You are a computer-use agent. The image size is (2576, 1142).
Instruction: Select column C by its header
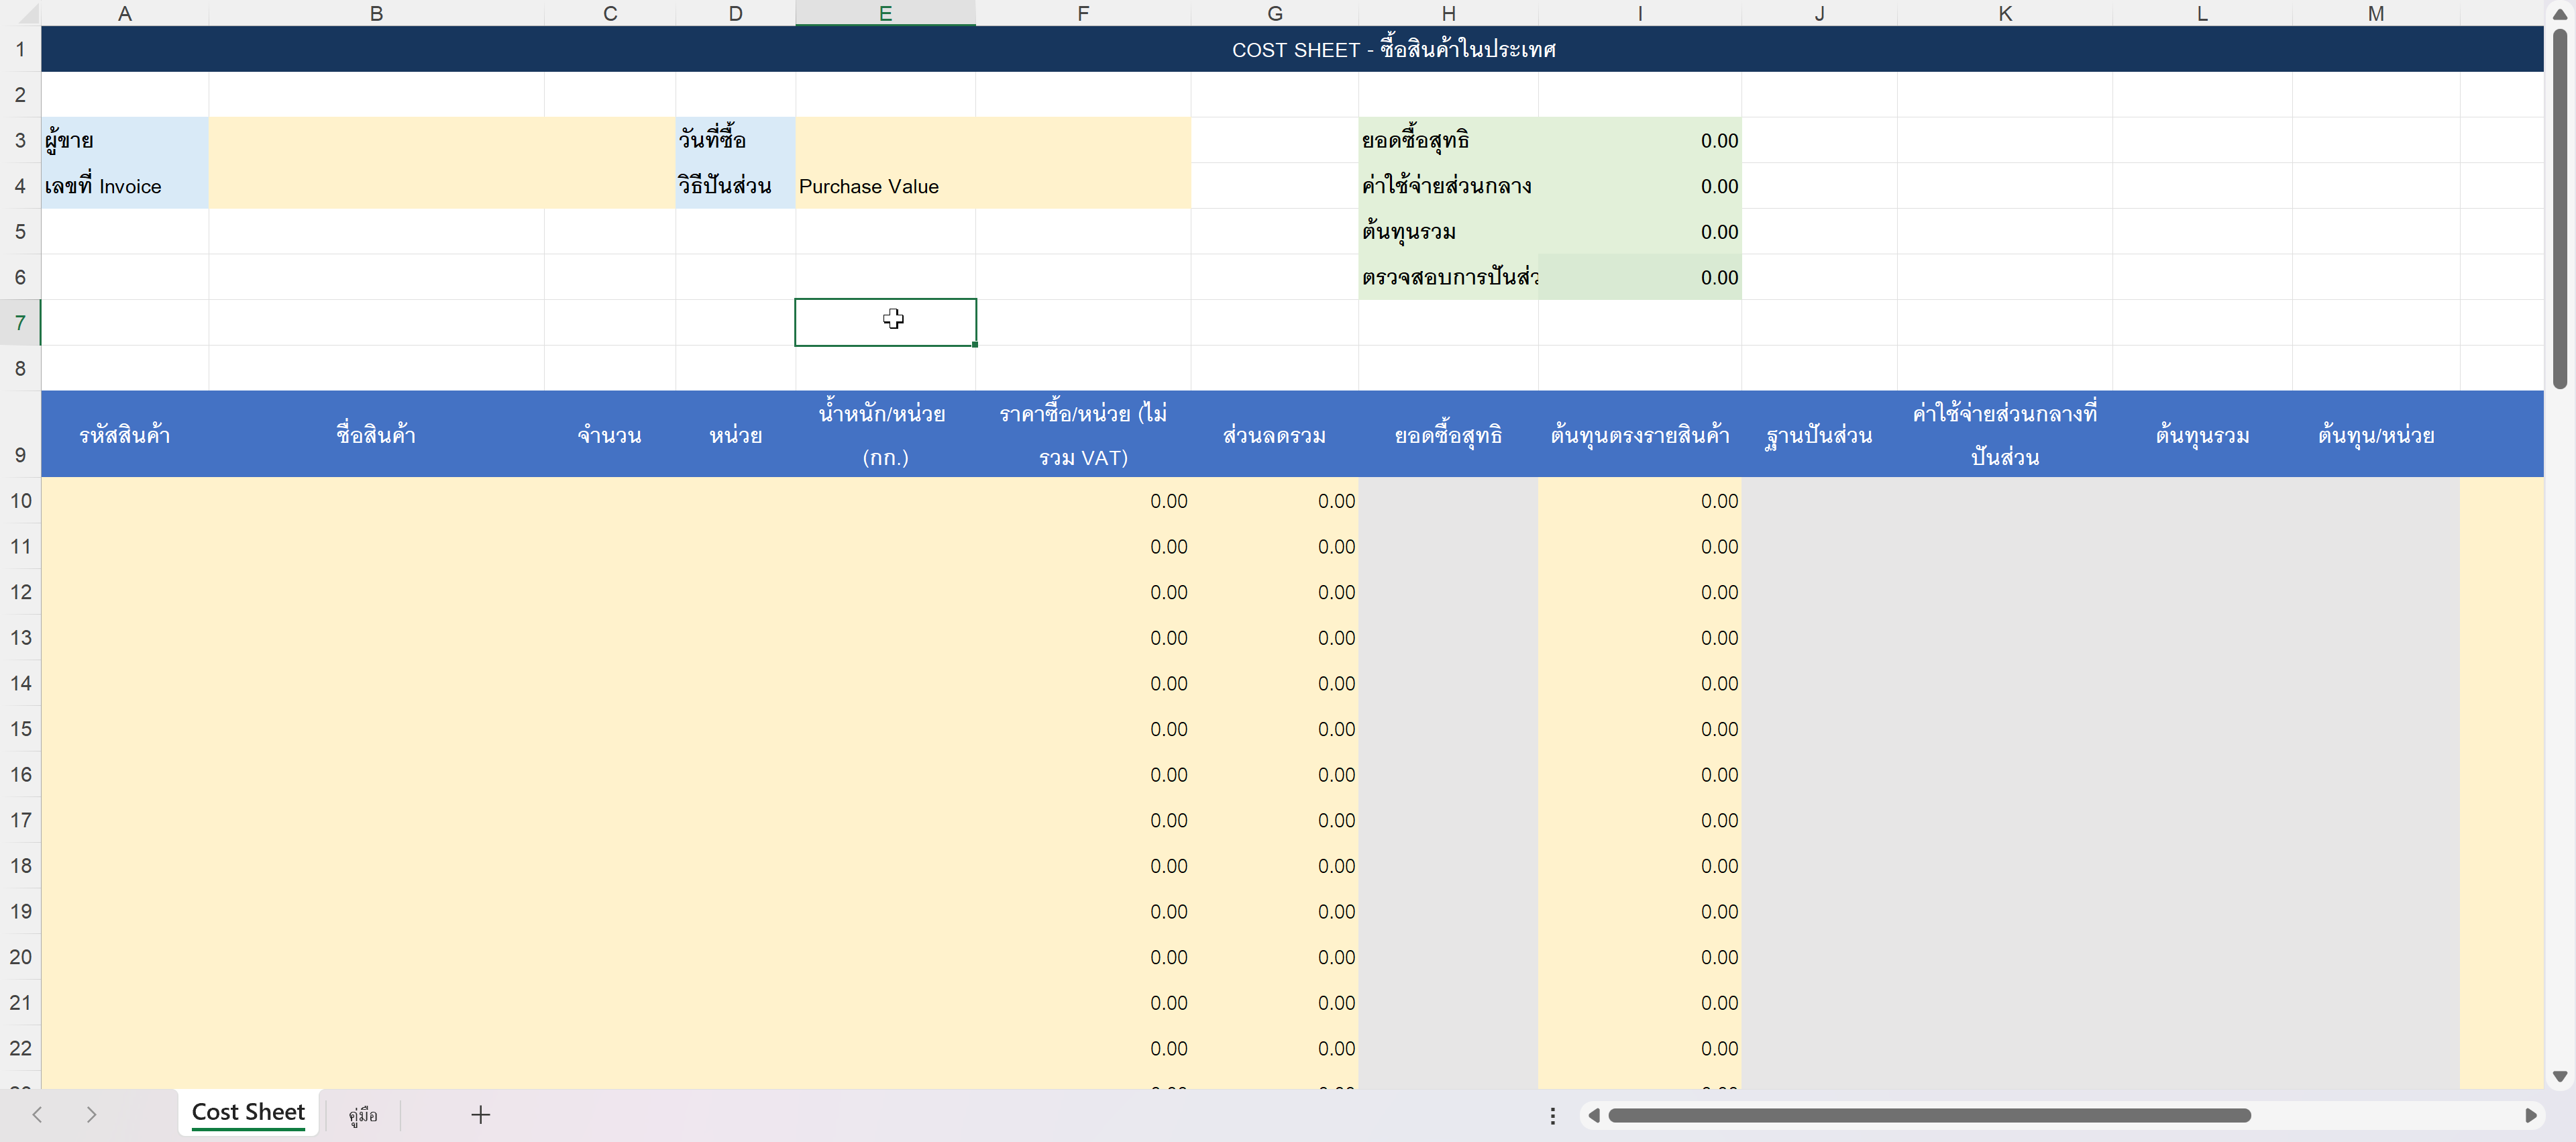(x=610, y=13)
